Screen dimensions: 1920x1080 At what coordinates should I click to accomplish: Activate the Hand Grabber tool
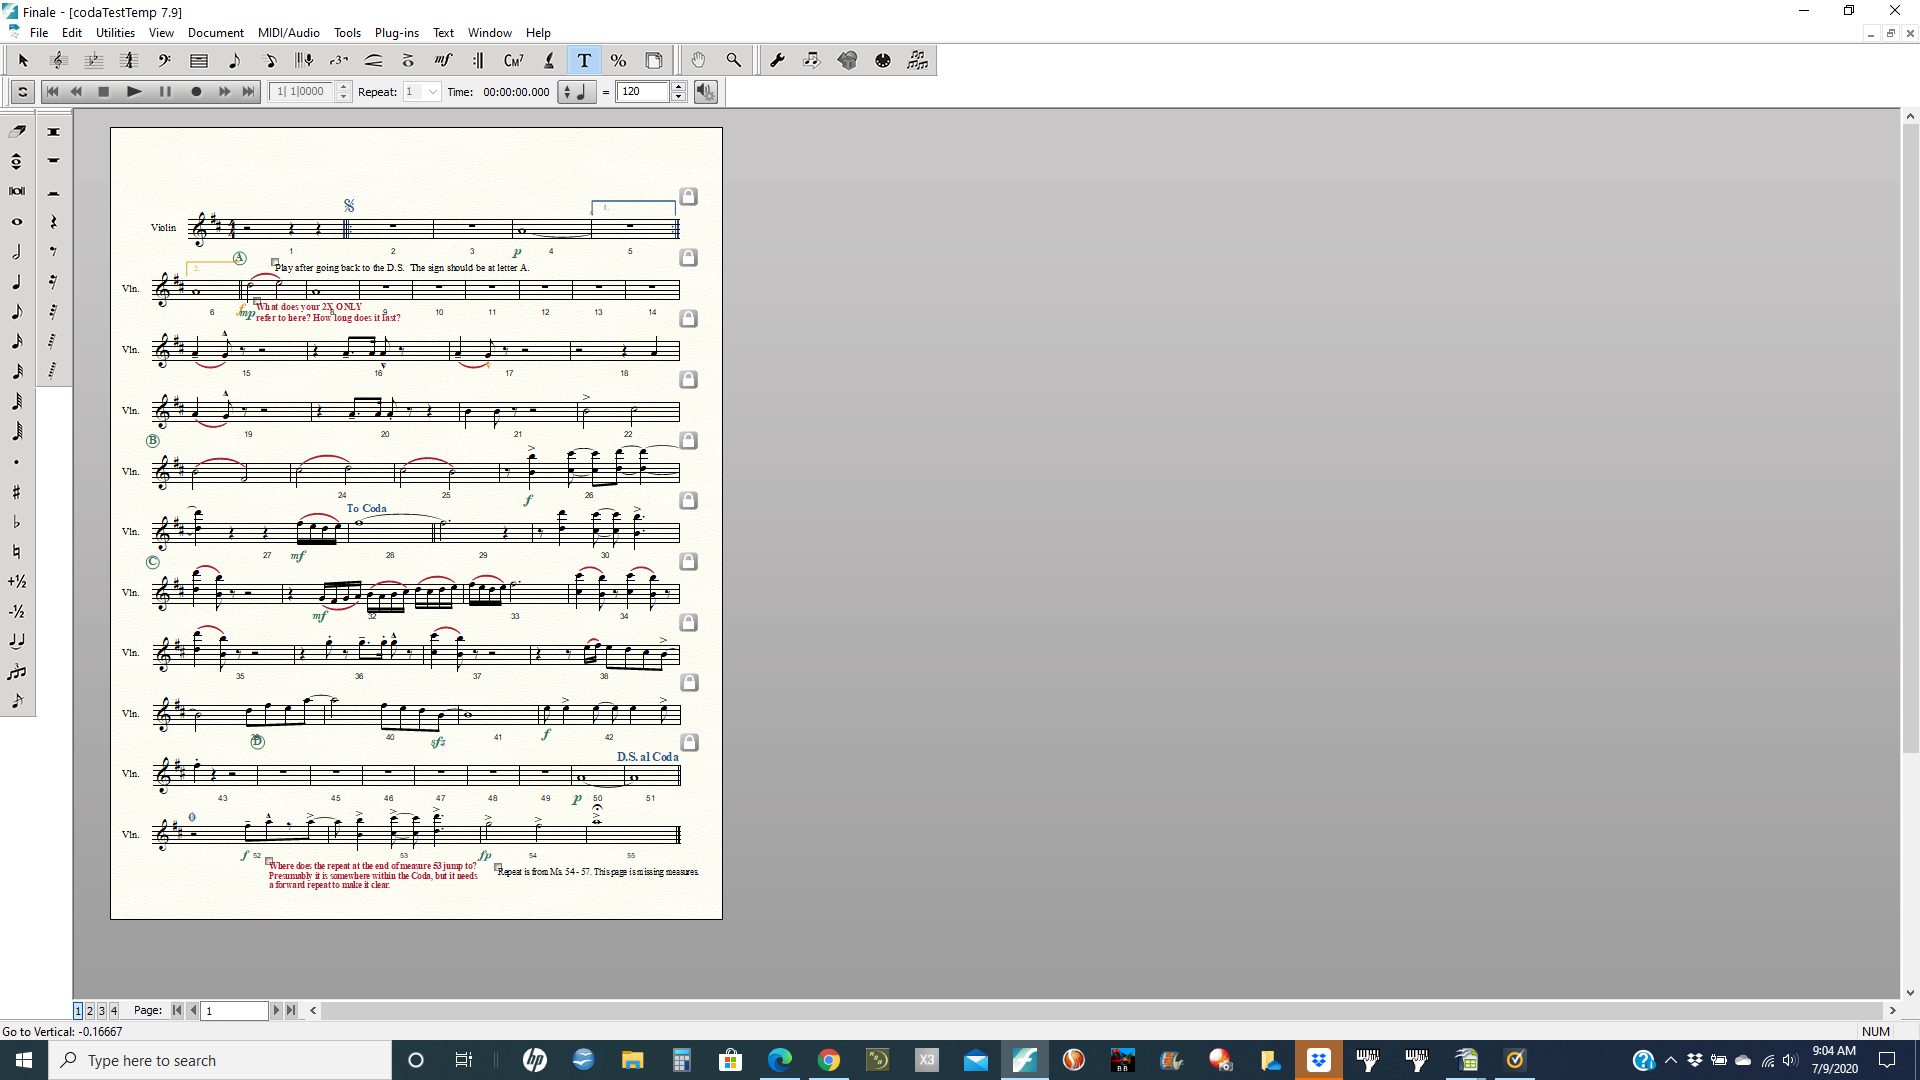coord(698,61)
